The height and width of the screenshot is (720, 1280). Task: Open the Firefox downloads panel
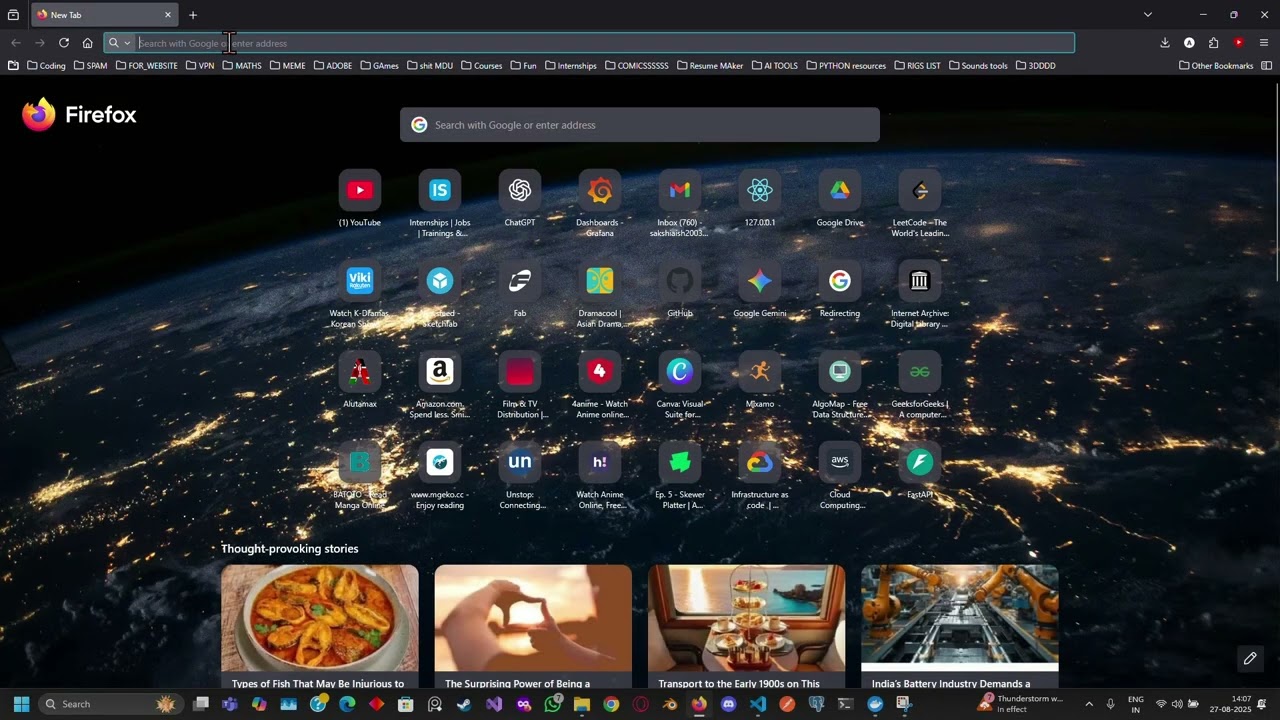coord(1165,43)
